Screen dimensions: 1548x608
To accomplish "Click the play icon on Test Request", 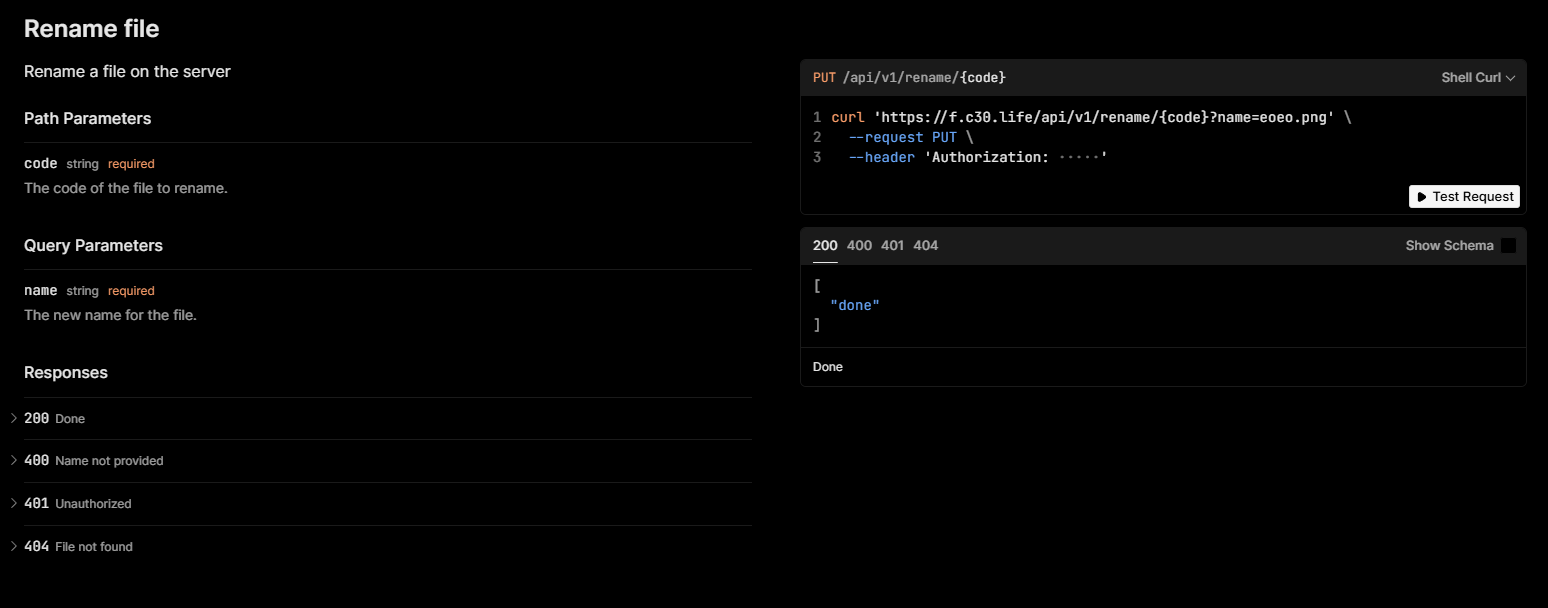I will (1422, 197).
